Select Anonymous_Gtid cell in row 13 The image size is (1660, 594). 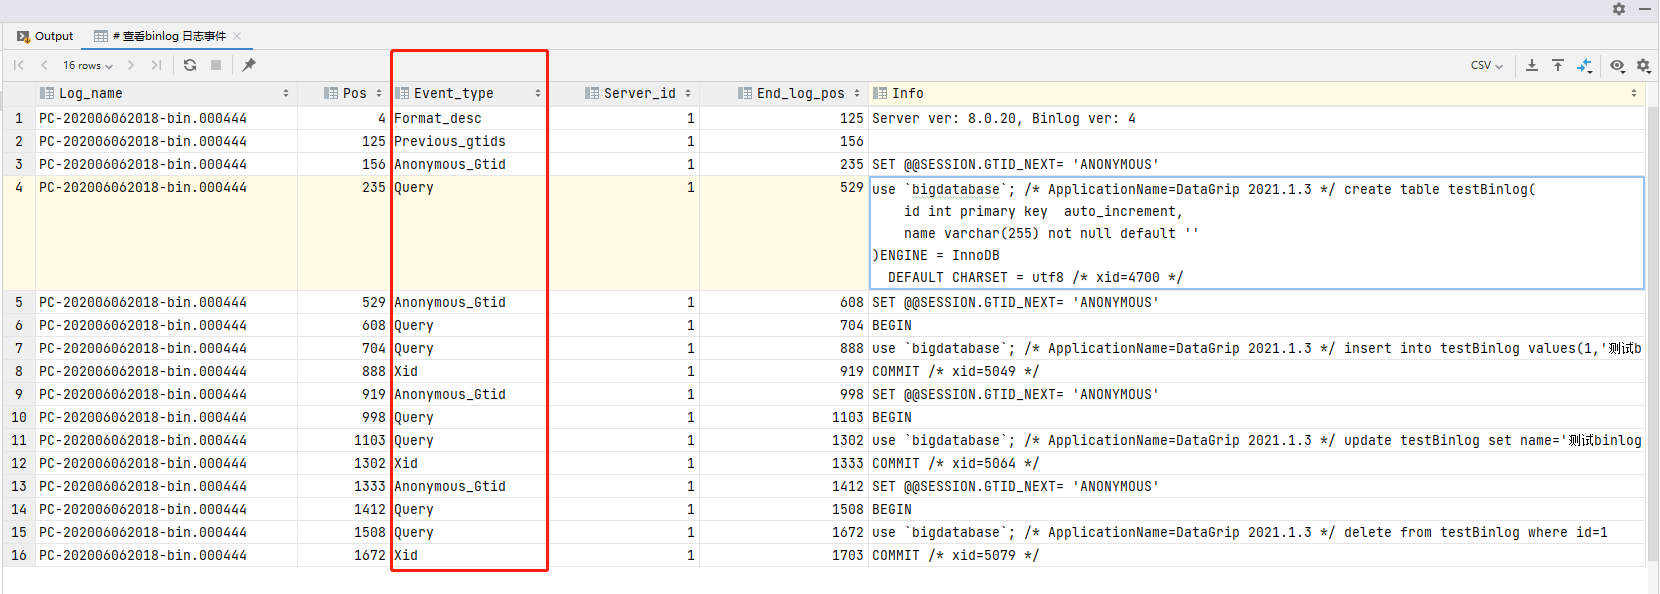point(469,486)
